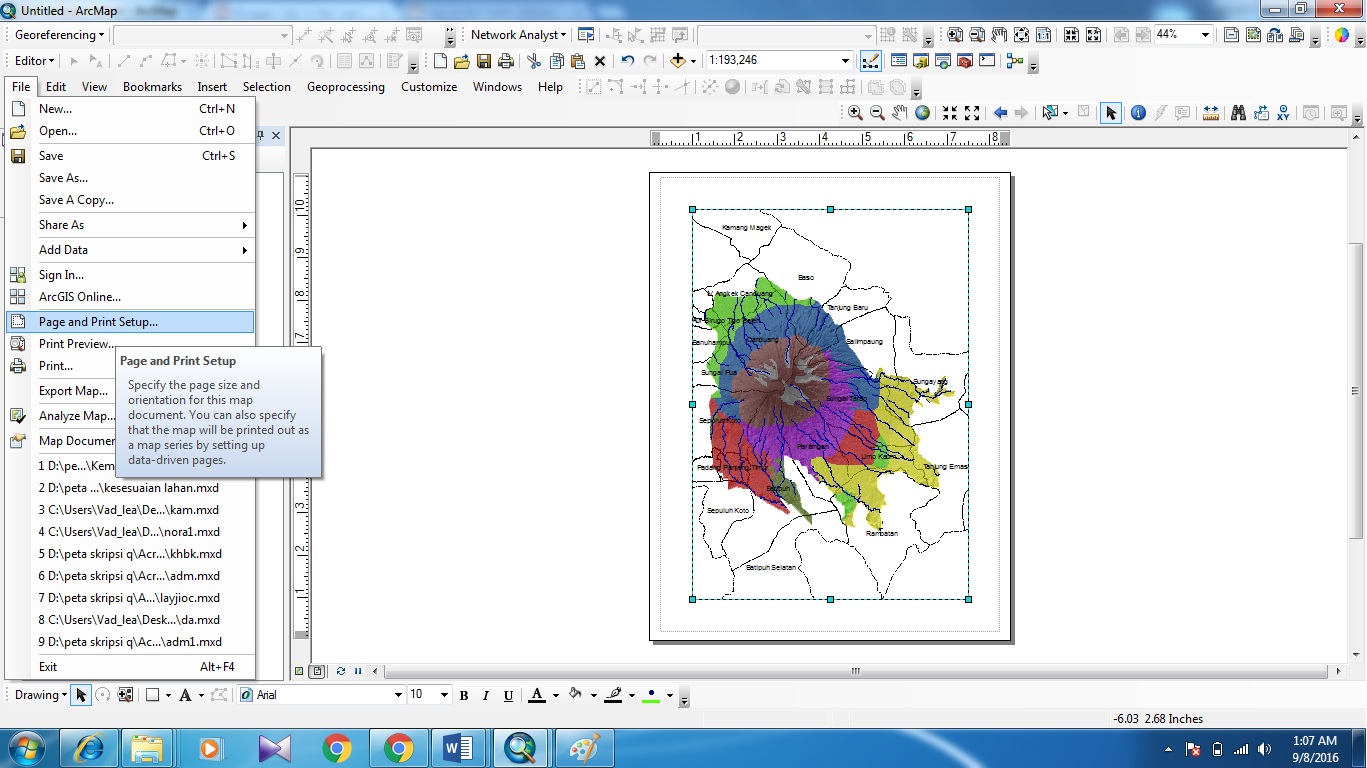Activate the Pan tool

click(899, 112)
